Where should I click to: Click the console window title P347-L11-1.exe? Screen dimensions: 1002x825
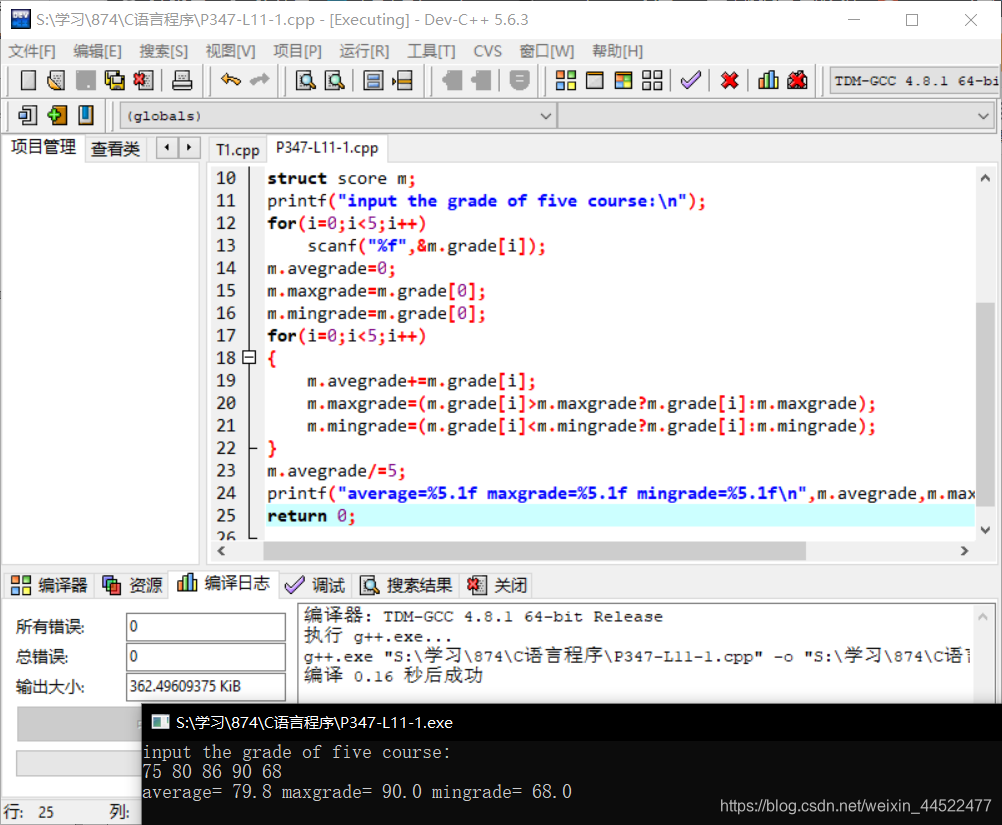coord(314,723)
